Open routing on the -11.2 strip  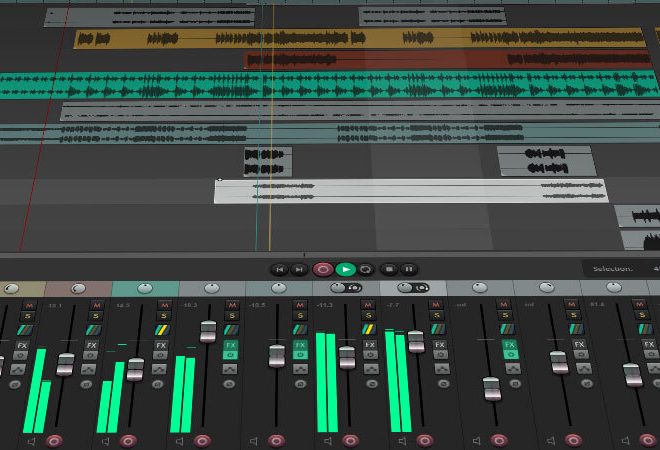pos(368,328)
